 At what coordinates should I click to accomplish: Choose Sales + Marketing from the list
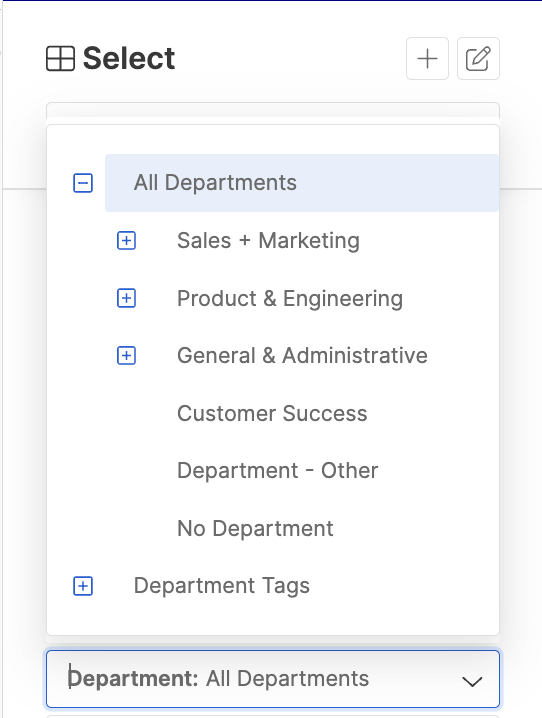click(x=268, y=240)
